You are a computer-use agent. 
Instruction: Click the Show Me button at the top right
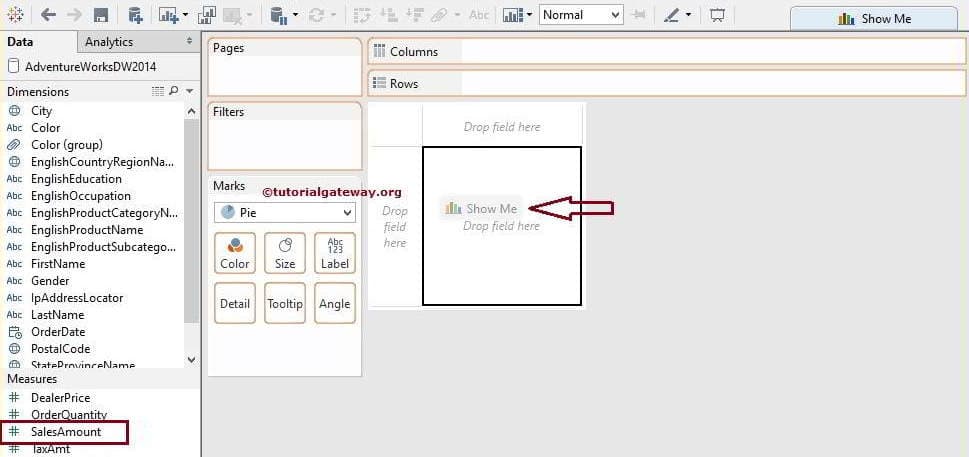point(874,19)
